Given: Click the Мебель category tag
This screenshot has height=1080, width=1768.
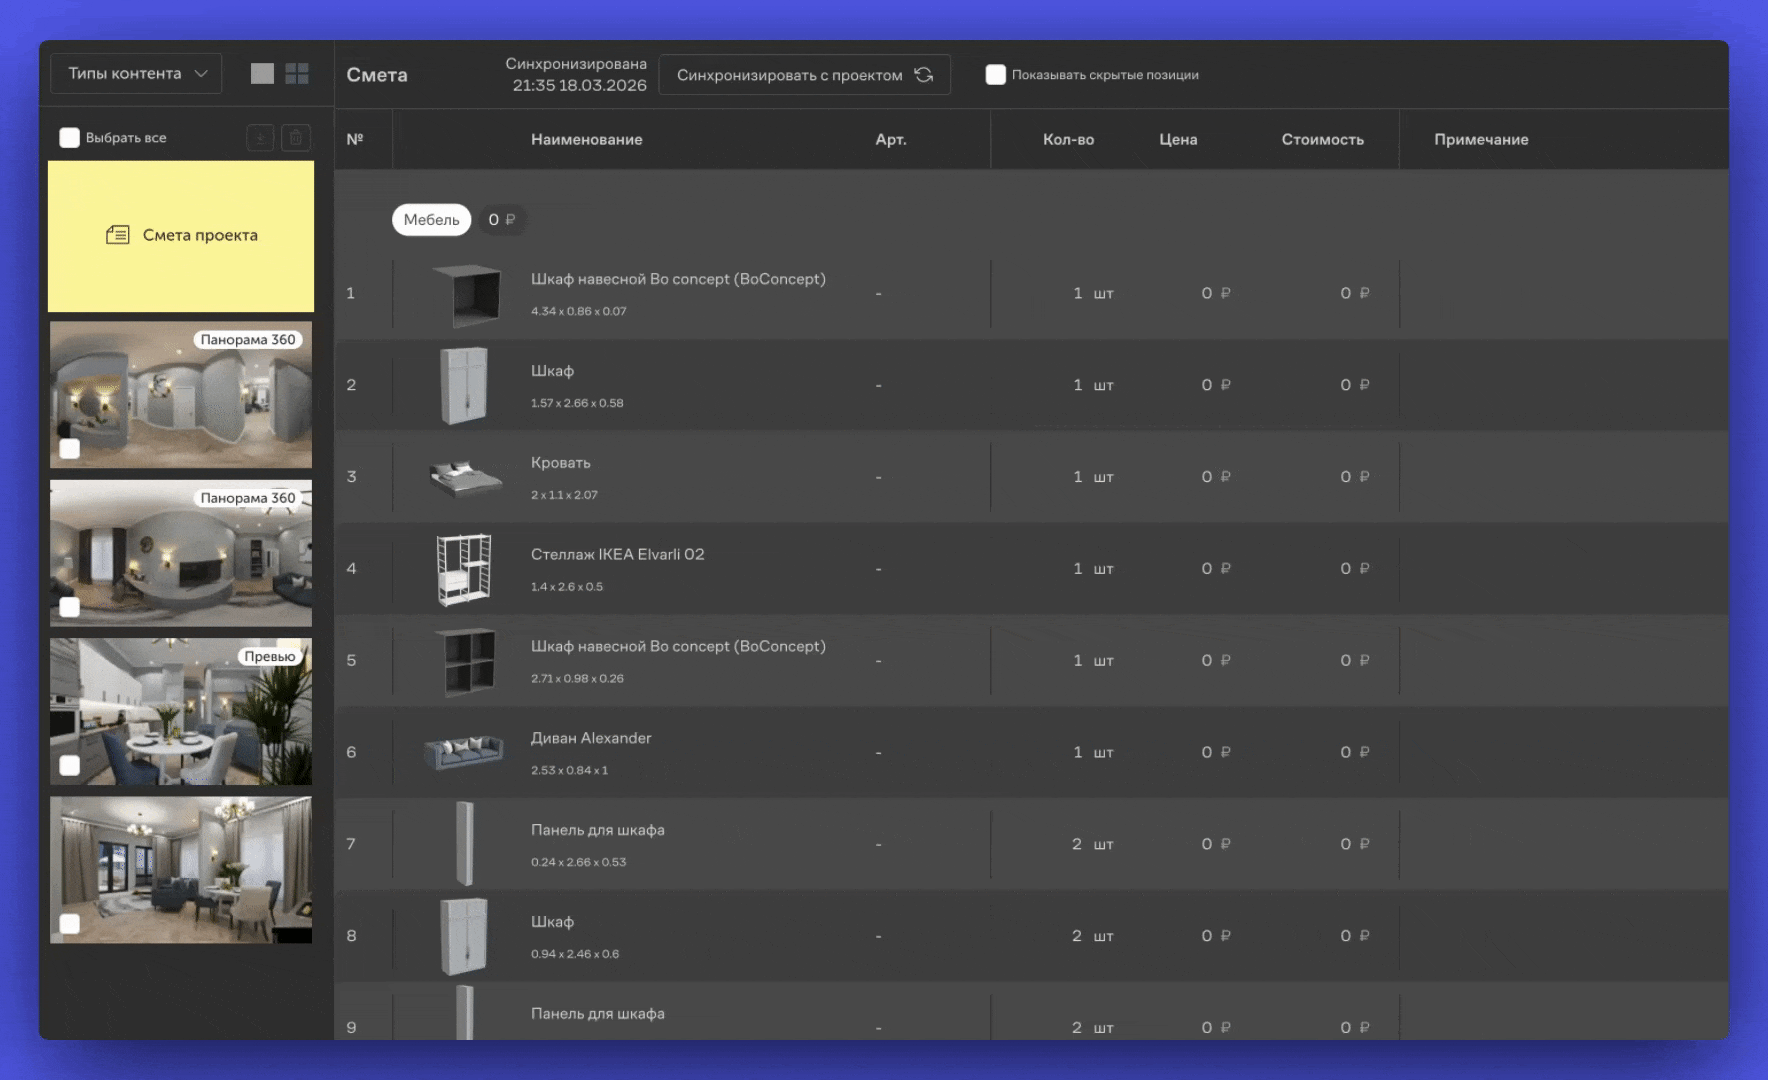Looking at the screenshot, I should pos(431,220).
